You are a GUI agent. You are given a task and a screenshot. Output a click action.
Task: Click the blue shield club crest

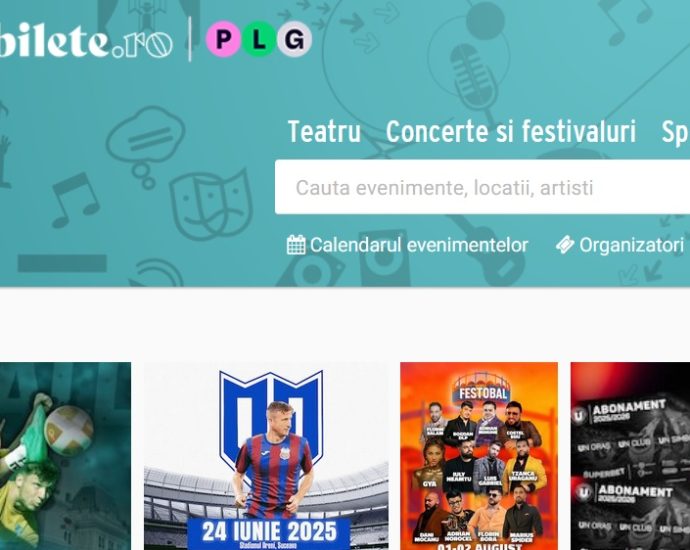(271, 418)
